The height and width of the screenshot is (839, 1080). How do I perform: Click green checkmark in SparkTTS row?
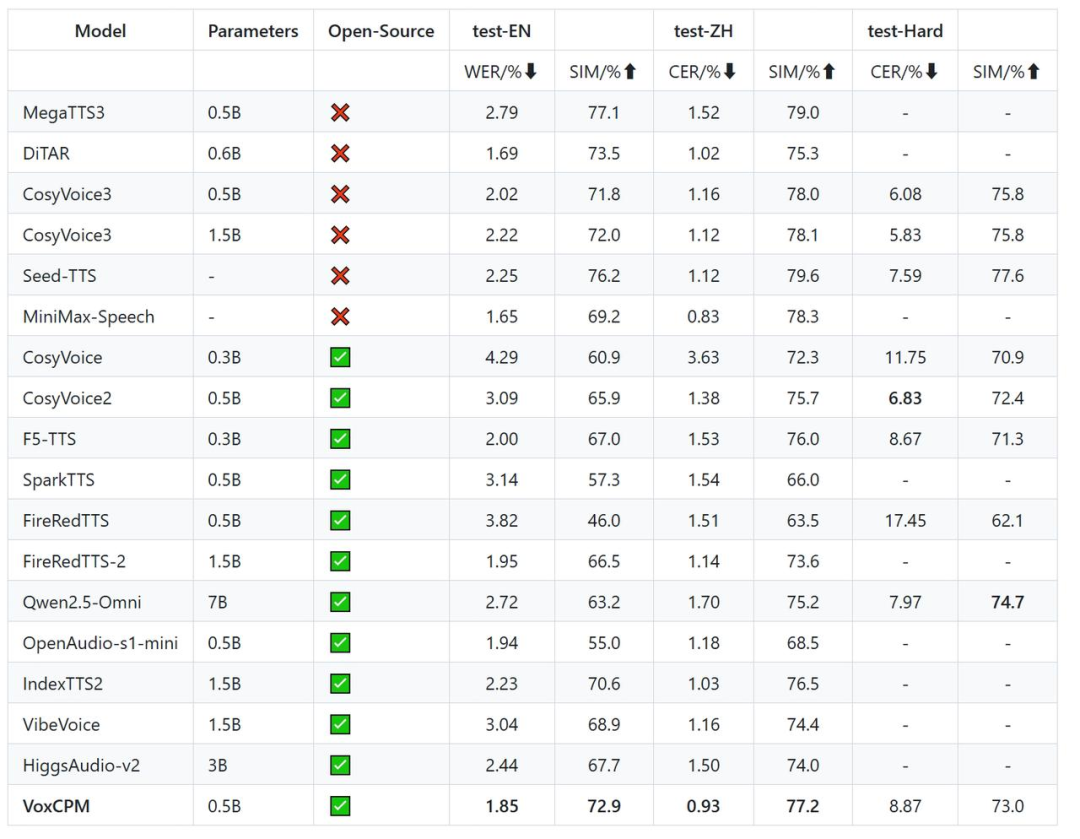click(340, 480)
